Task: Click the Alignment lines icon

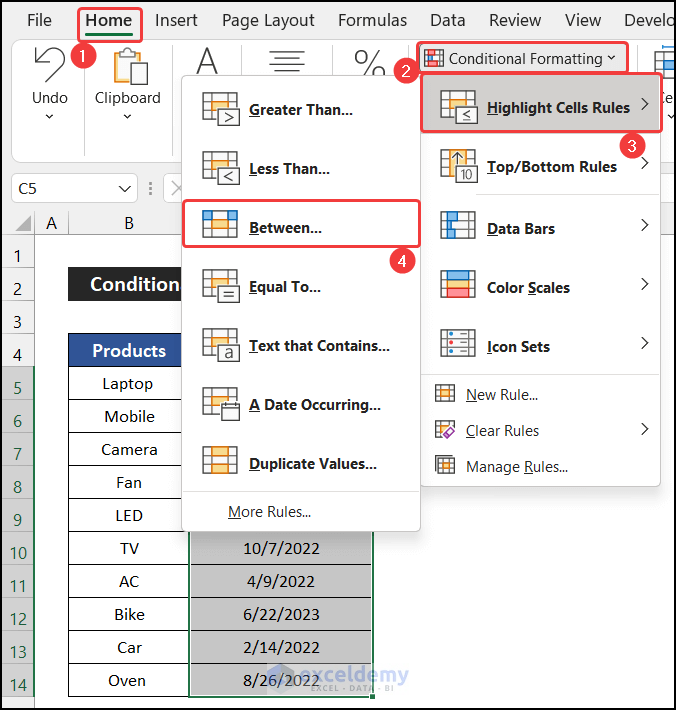Action: pos(287,61)
